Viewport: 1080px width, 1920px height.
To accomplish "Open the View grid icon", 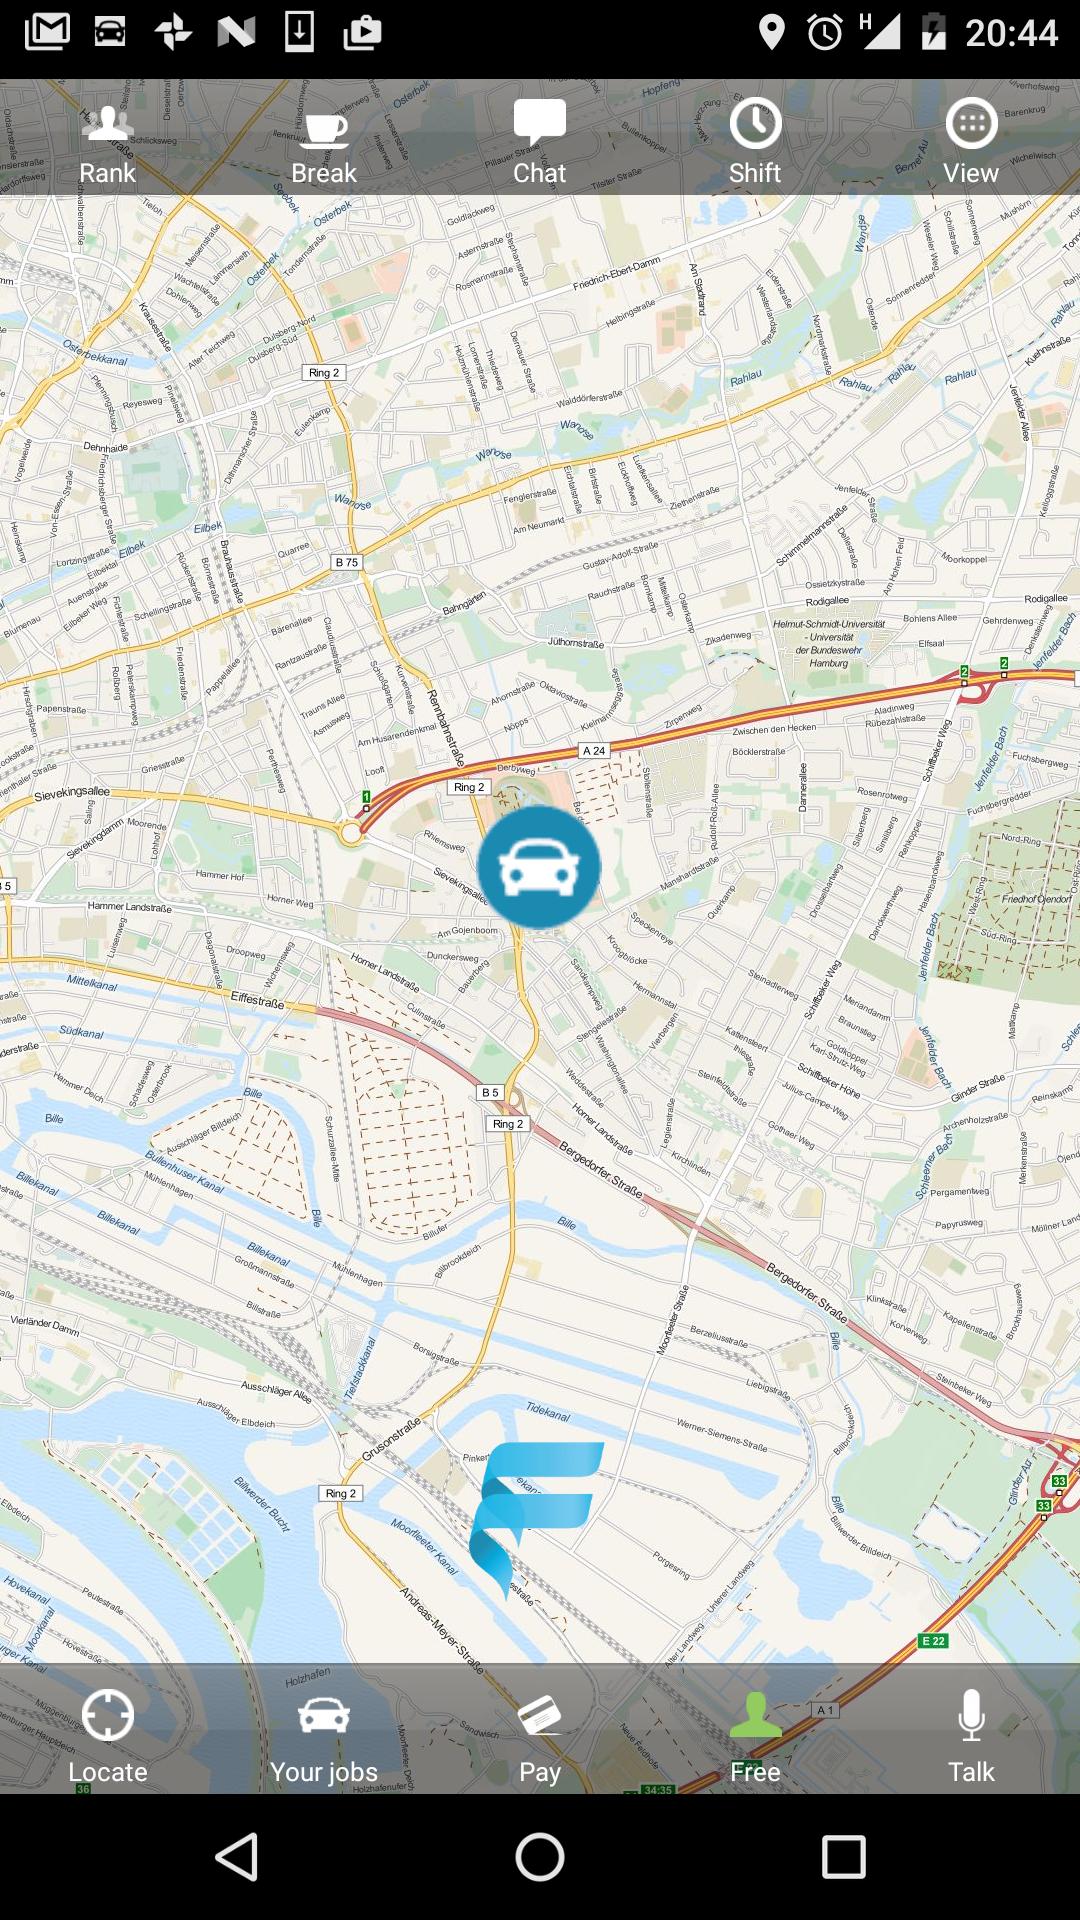I will (x=972, y=124).
